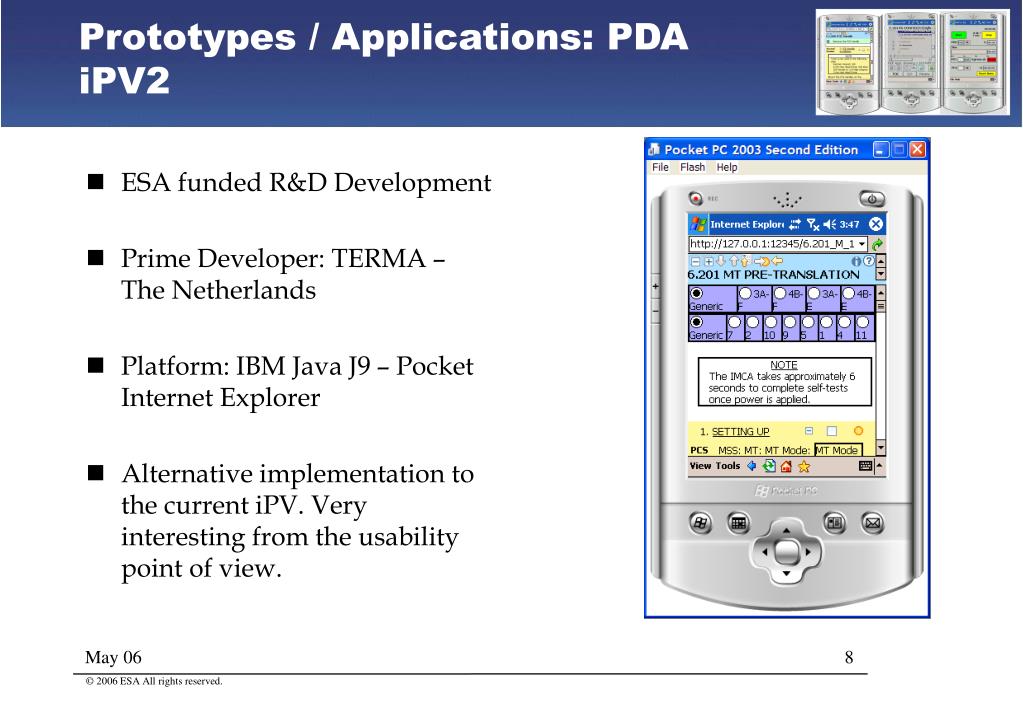Image resolution: width=1023 pixels, height=708 pixels.
Task: Click the yellow right arrow with circle icon
Action: point(760,261)
